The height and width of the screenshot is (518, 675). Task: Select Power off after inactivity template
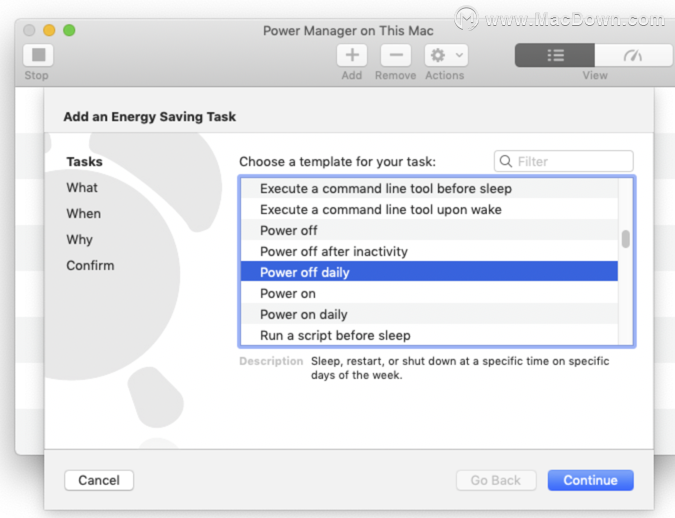pyautogui.click(x=429, y=251)
